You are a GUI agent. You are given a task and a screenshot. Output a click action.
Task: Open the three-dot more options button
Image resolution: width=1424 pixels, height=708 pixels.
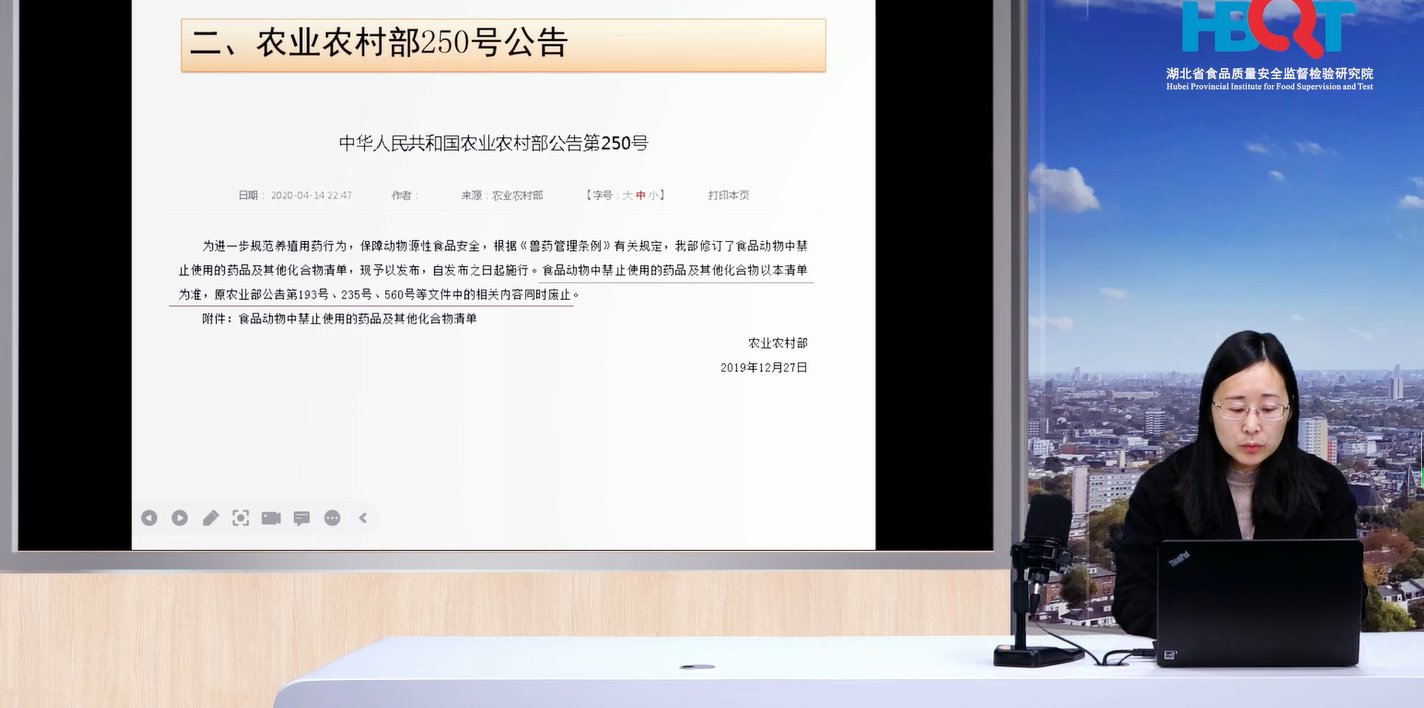[x=332, y=518]
